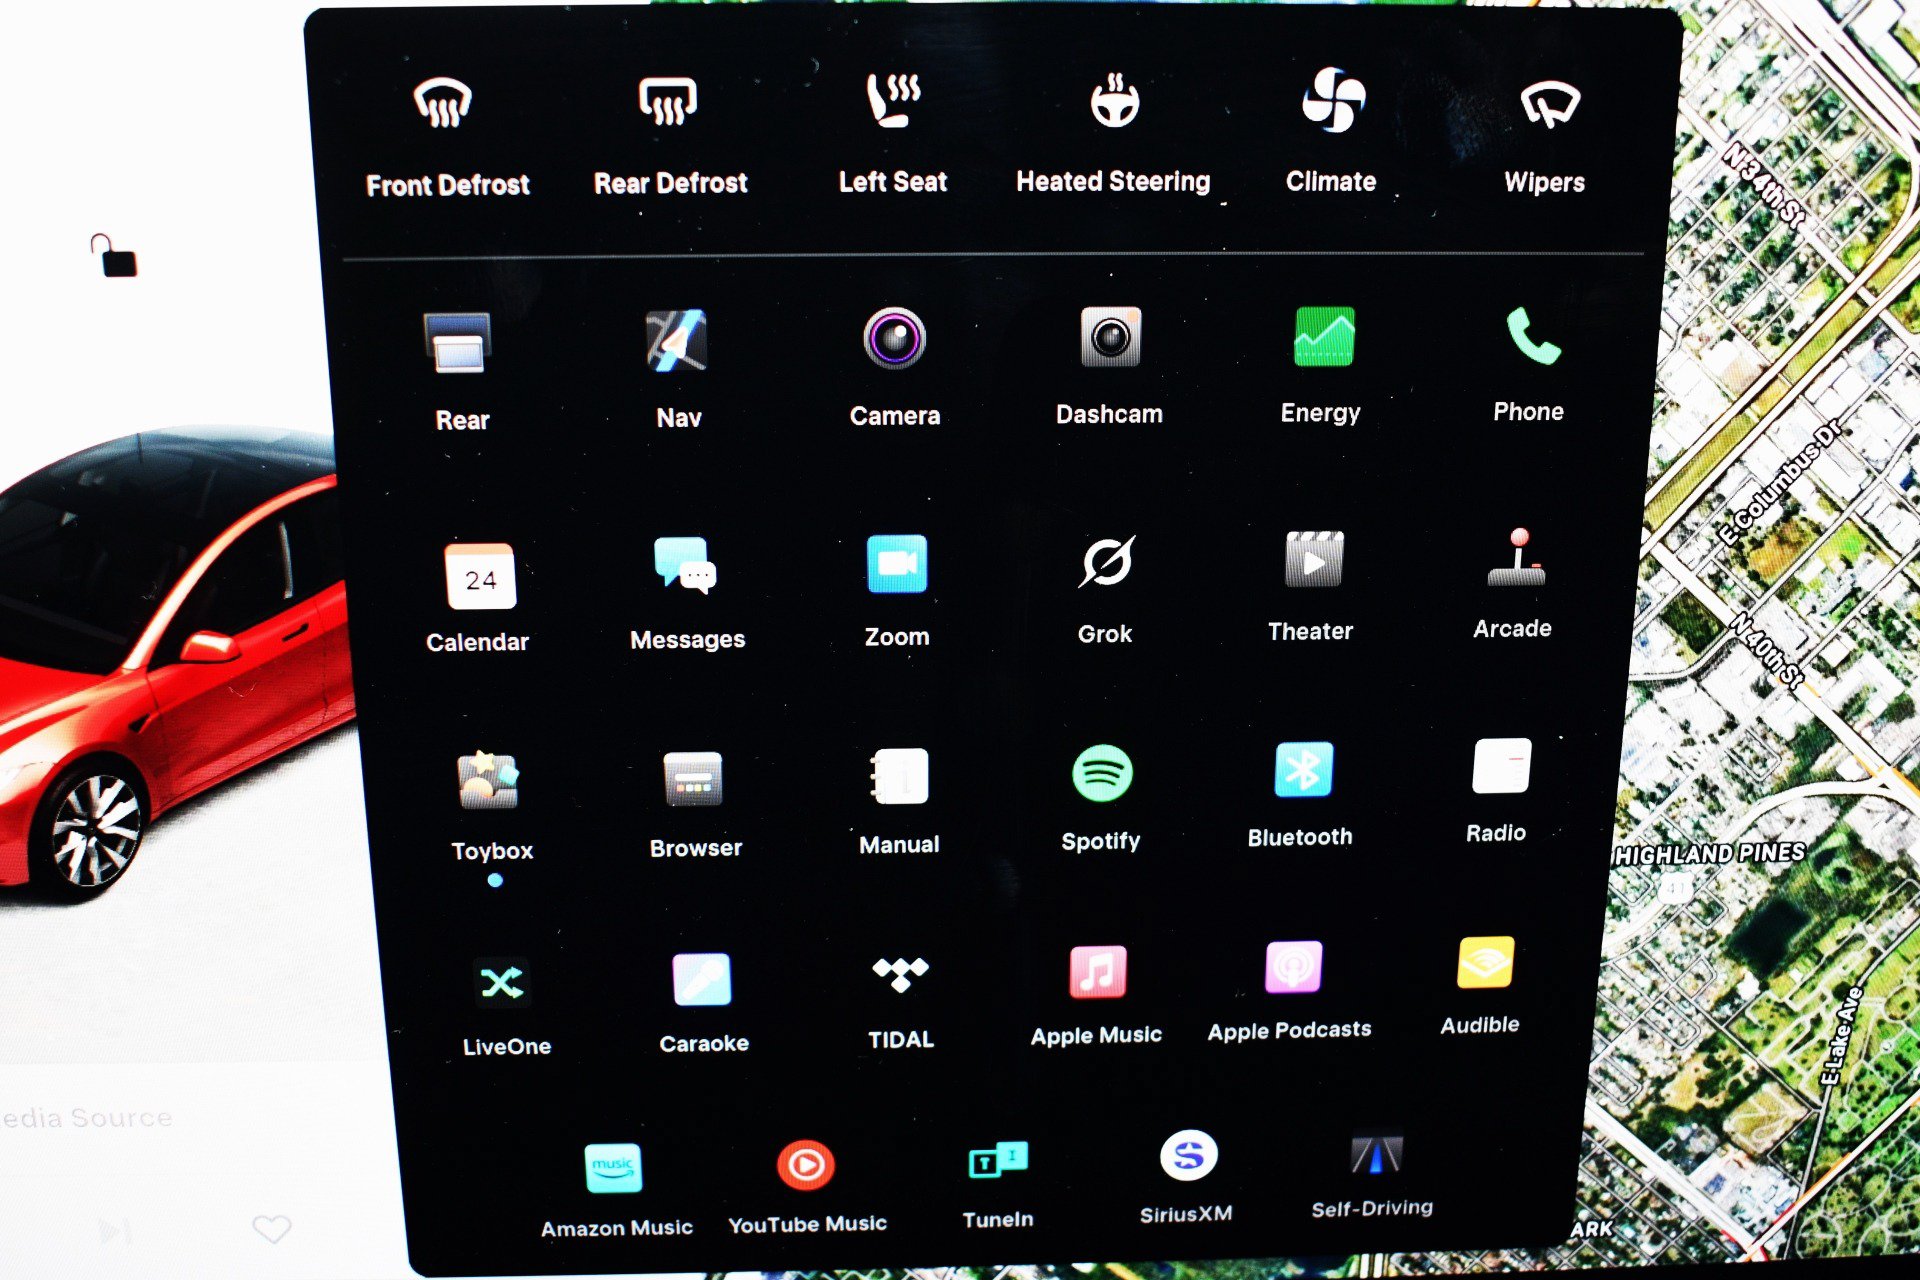Open the Arcade games app
Screen dimensions: 1920x1280
pos(1513,584)
